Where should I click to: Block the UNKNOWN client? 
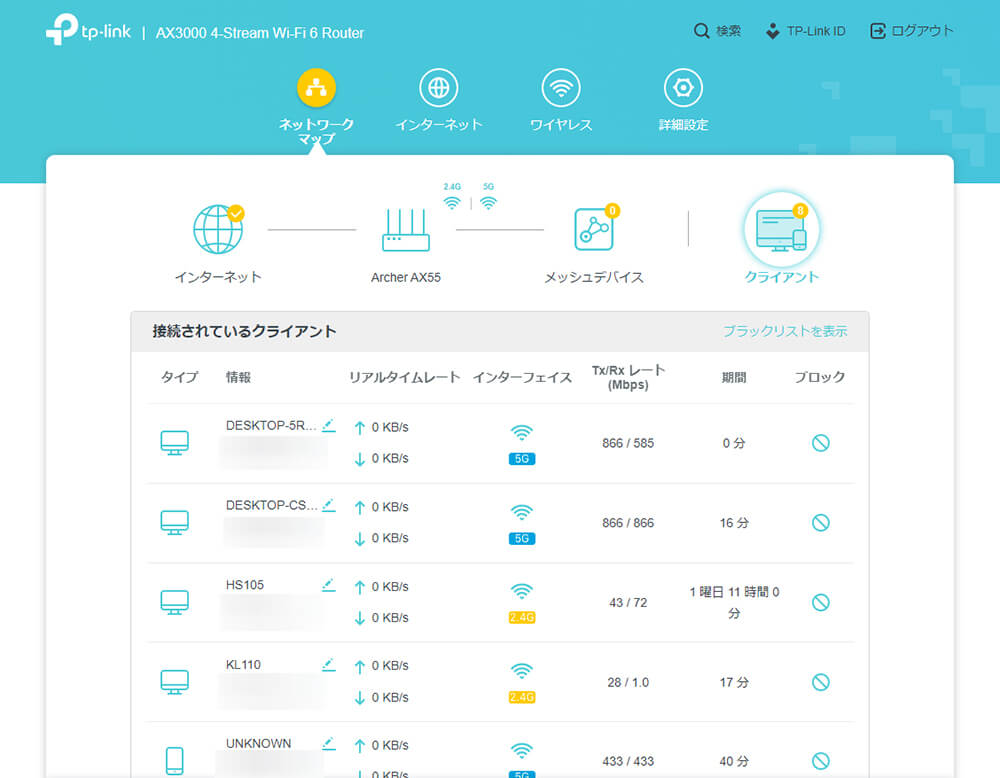pyautogui.click(x=821, y=761)
